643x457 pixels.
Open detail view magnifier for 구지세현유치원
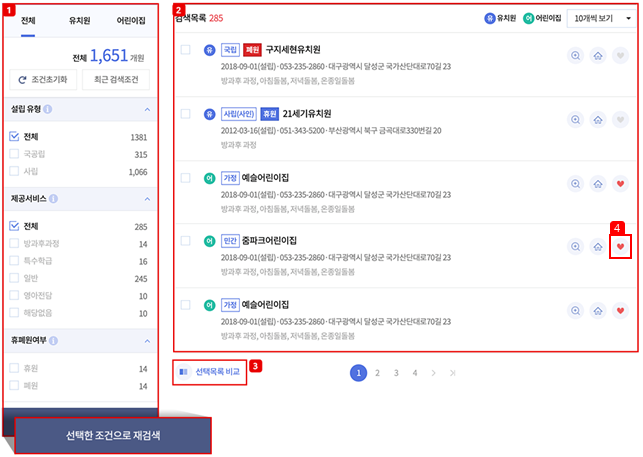coord(575,55)
